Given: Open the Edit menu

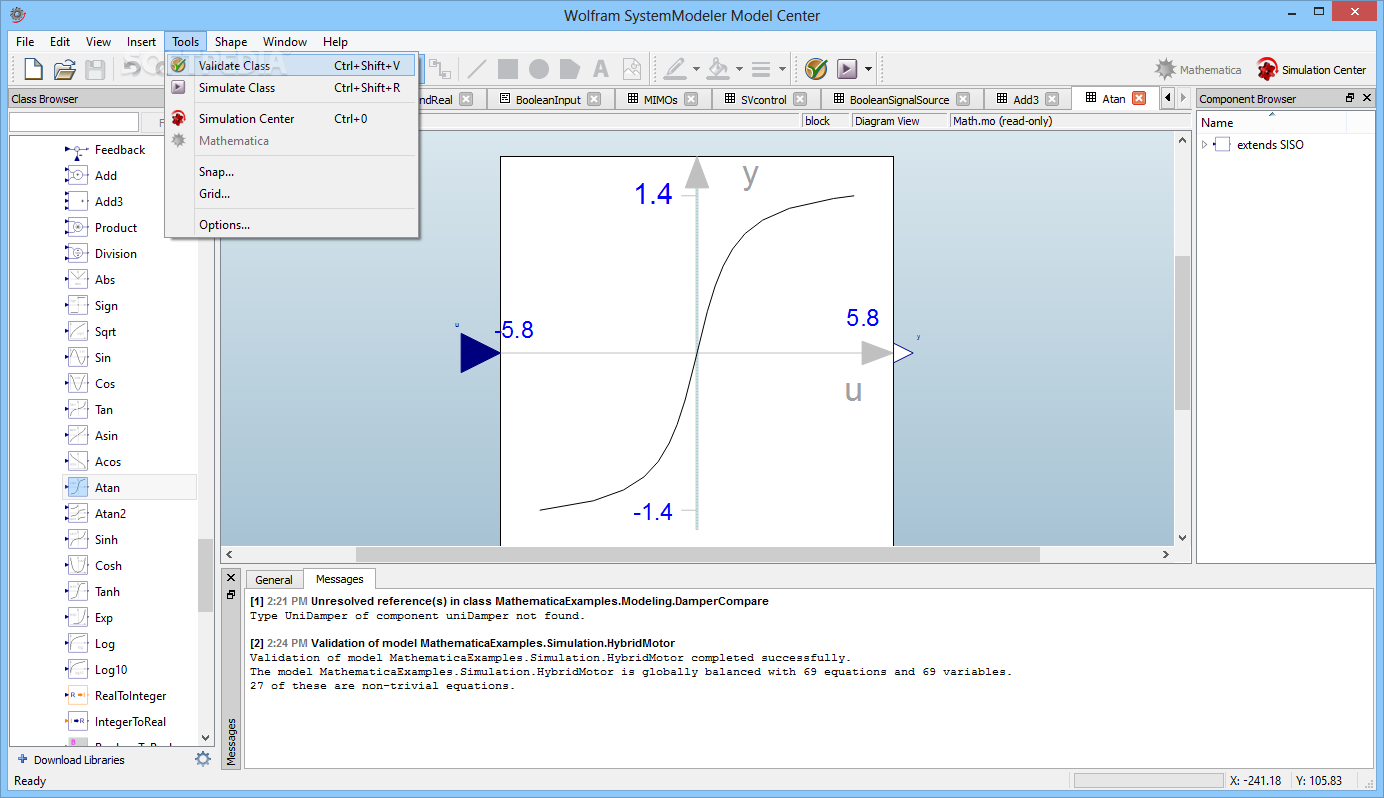Looking at the screenshot, I should [x=60, y=42].
